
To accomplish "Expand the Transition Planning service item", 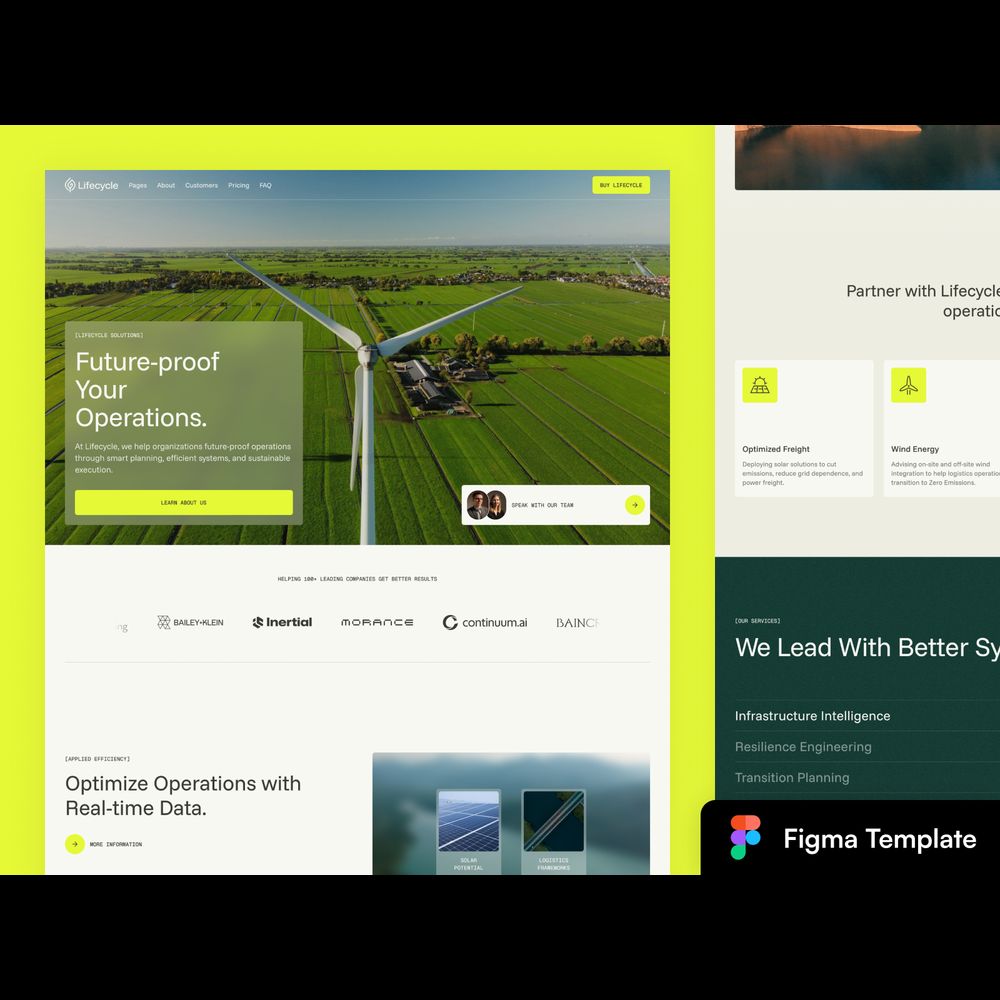I will point(792,778).
